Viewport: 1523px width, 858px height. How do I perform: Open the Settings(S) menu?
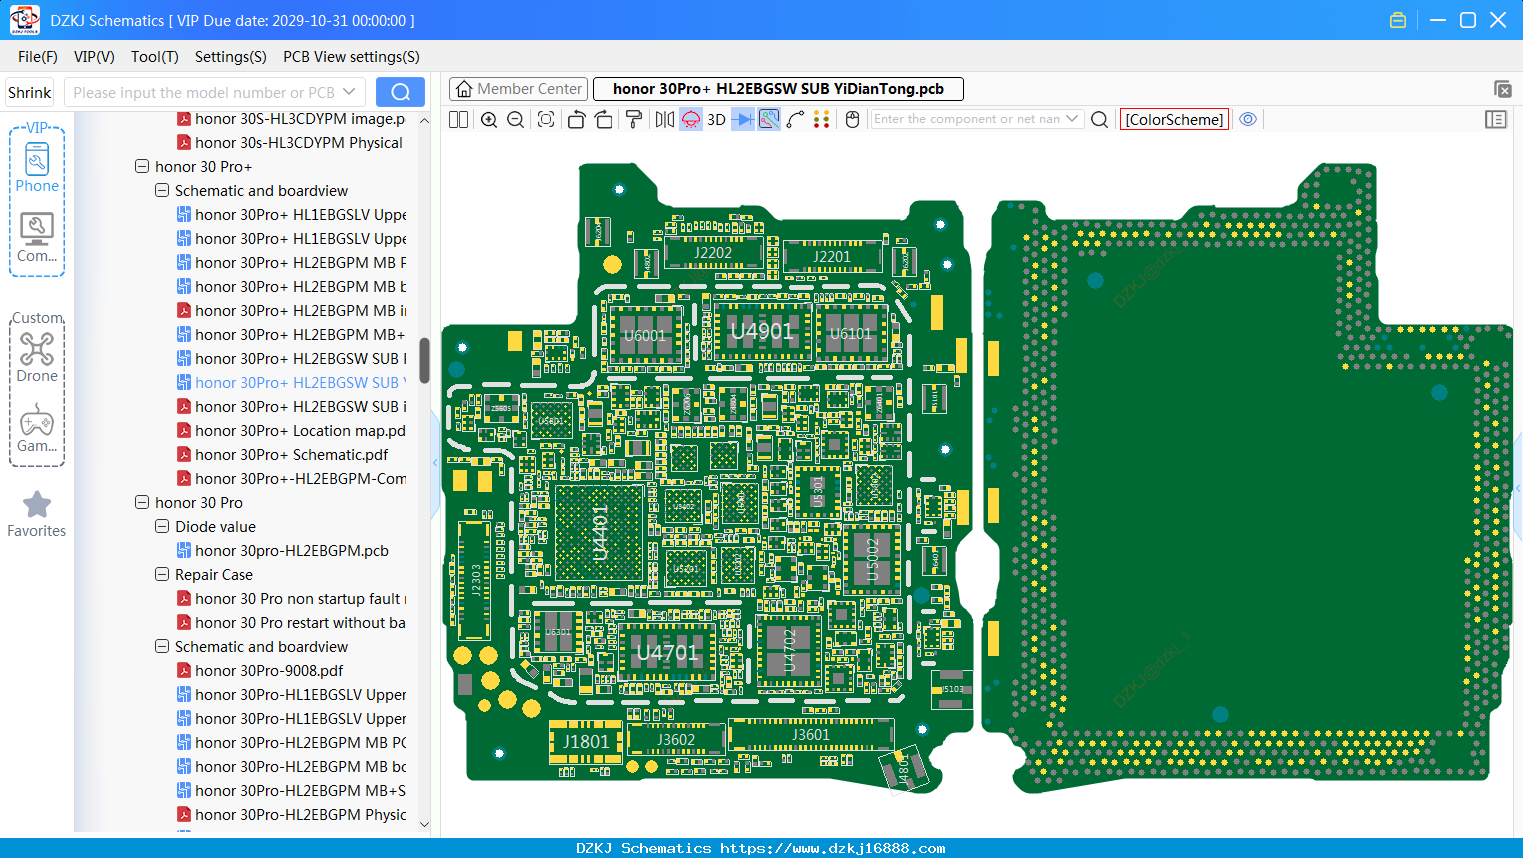231,57
